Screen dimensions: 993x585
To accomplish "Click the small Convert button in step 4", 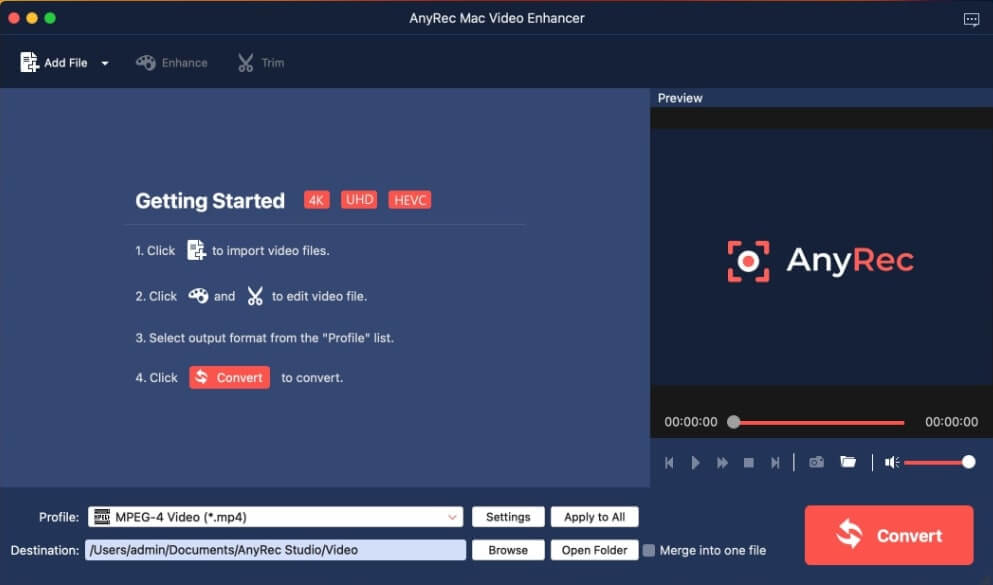I will [229, 377].
